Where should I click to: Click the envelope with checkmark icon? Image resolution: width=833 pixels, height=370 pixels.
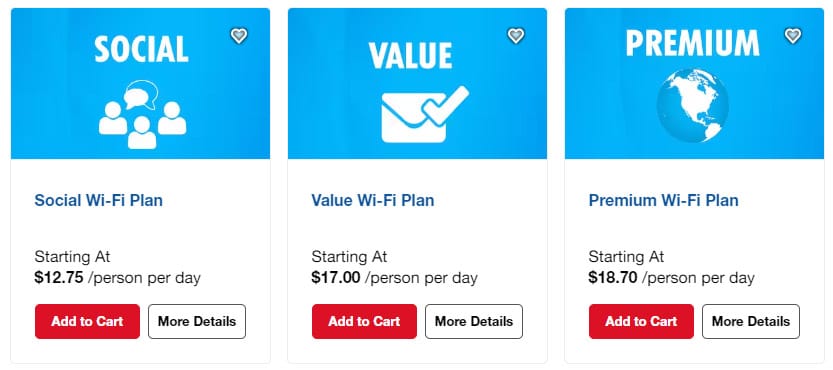[425, 114]
